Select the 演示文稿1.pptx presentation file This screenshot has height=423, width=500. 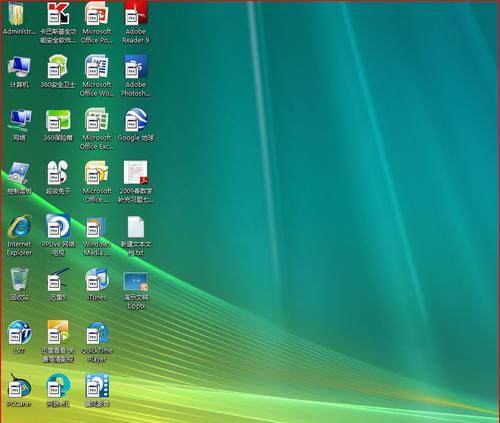coord(136,282)
